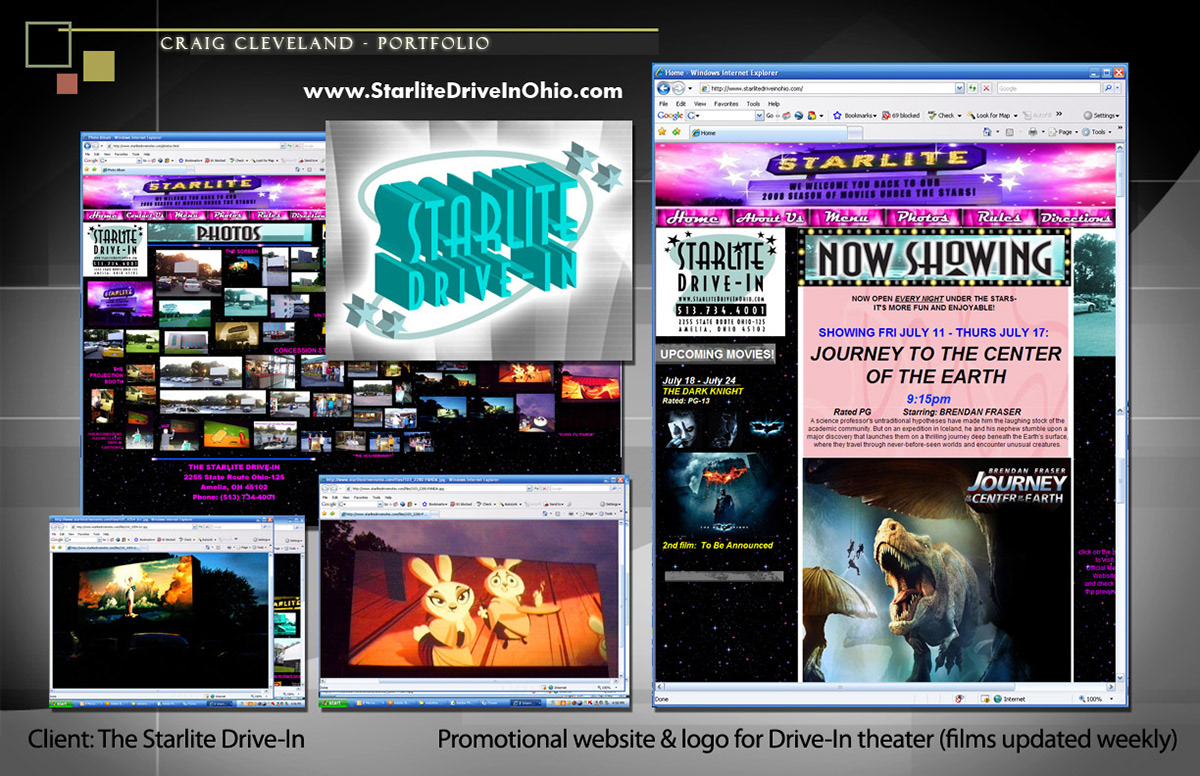Click the 69 blocked popup blocker icon
The image size is (1200, 776).
(886, 115)
